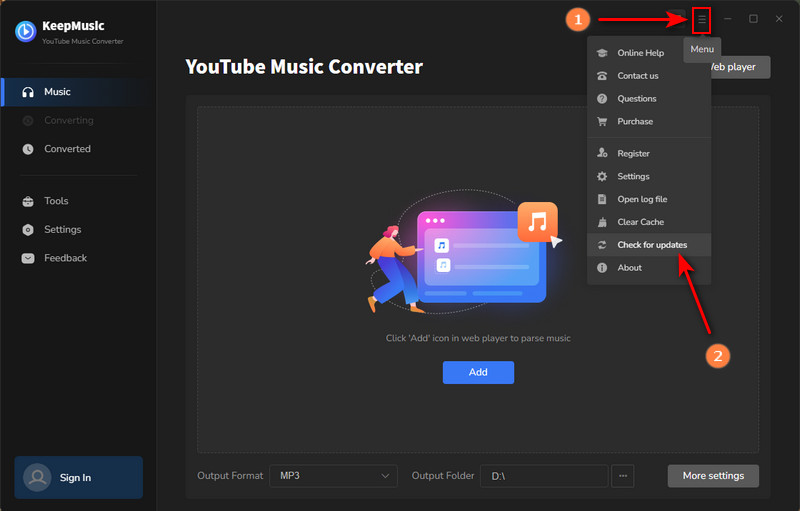
Task: Open the Output Format MP3 dropdown
Action: [333, 476]
